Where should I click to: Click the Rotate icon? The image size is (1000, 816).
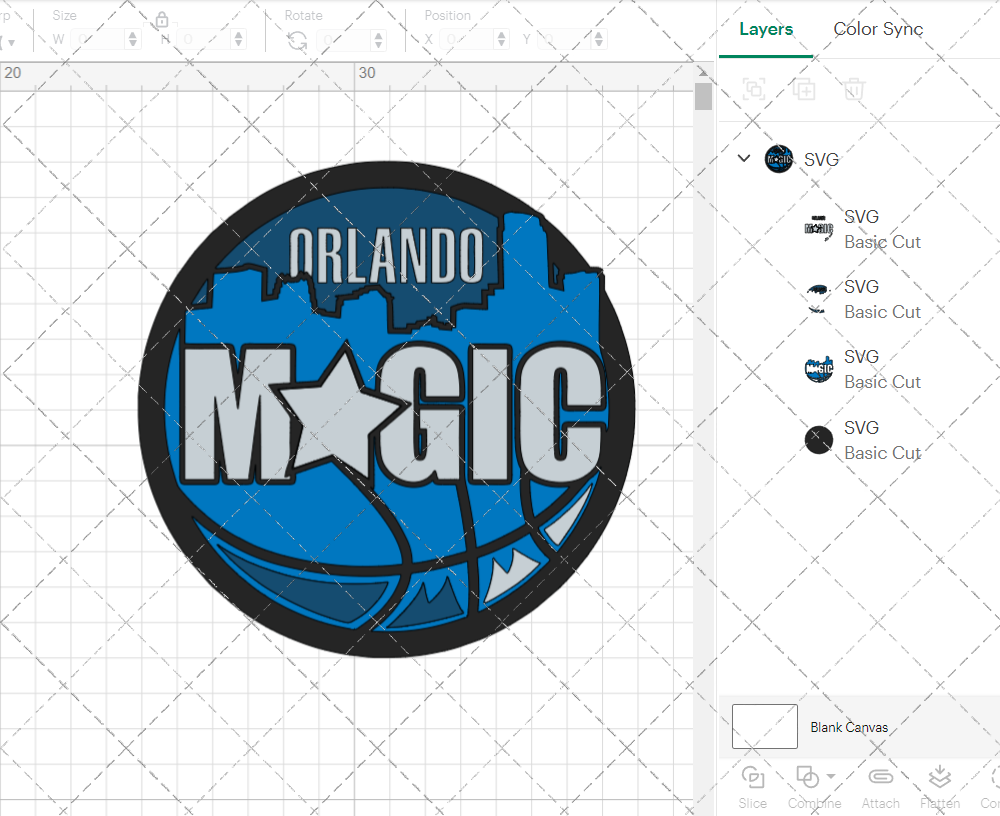click(x=297, y=41)
